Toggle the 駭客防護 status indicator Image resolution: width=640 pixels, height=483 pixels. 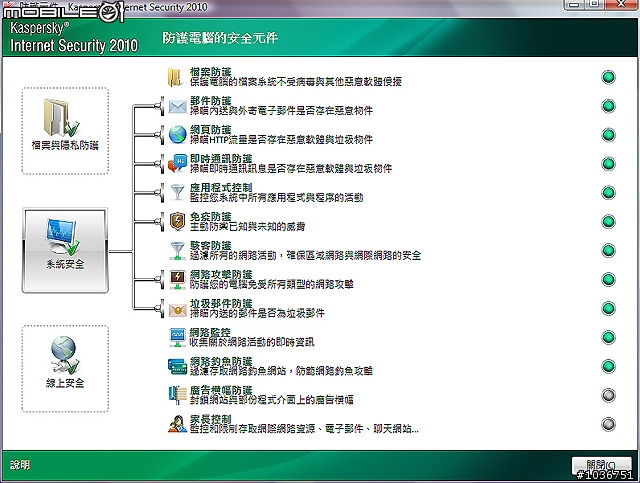tap(608, 250)
